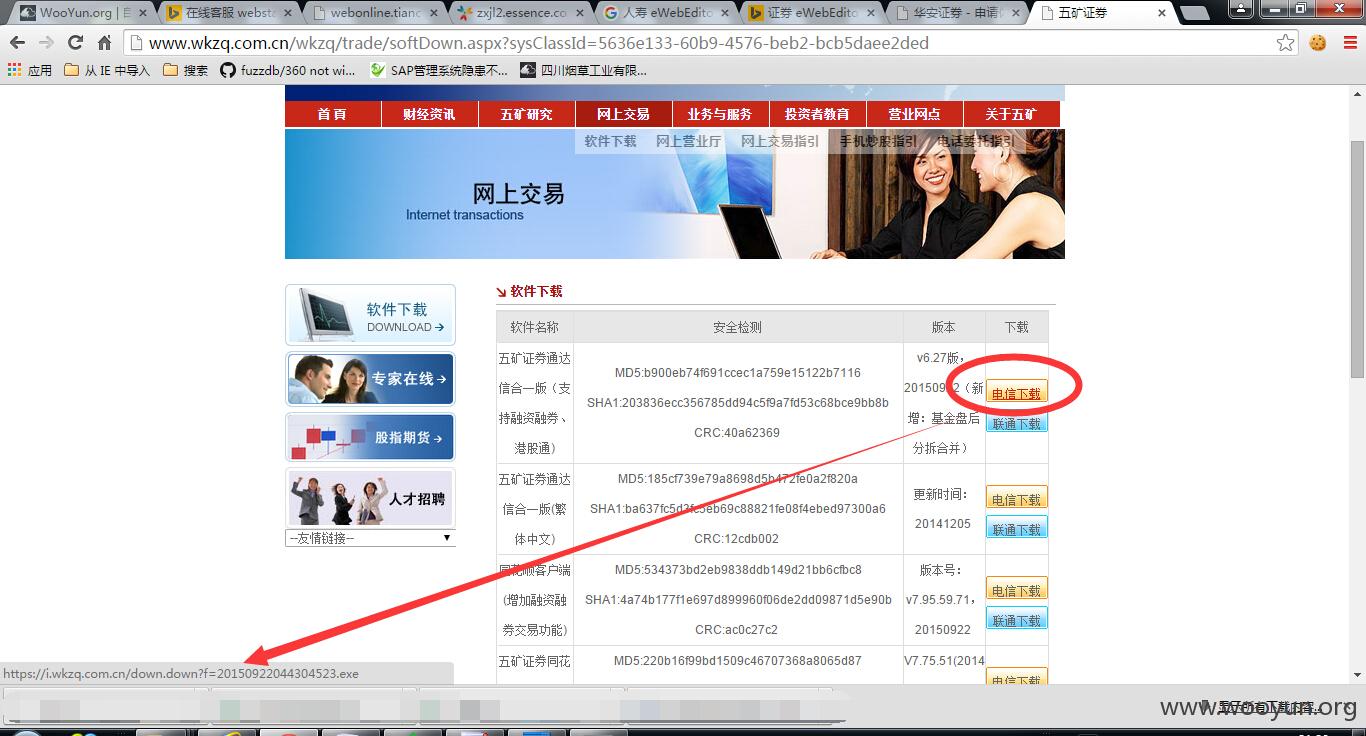Viewport: 1366px width, 736px height.
Task: Open the 业务与服务 navigation item
Action: [x=720, y=114]
